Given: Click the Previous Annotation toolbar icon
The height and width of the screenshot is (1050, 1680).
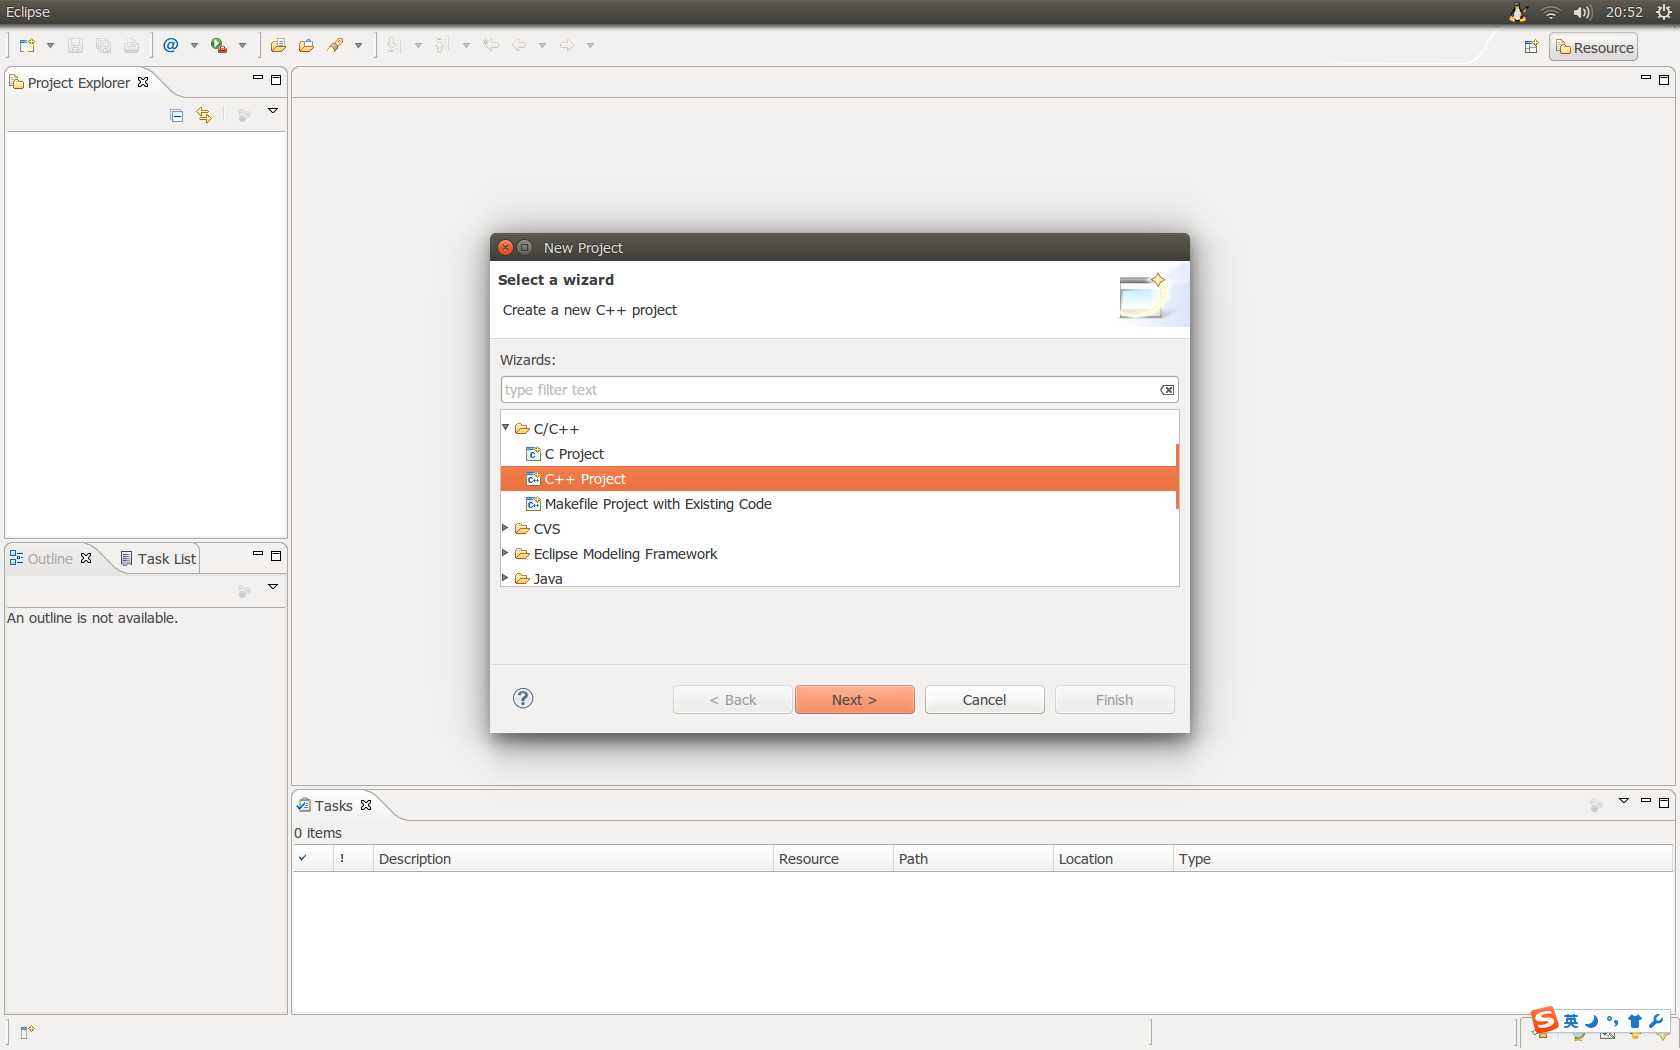Looking at the screenshot, I should pyautogui.click(x=443, y=46).
